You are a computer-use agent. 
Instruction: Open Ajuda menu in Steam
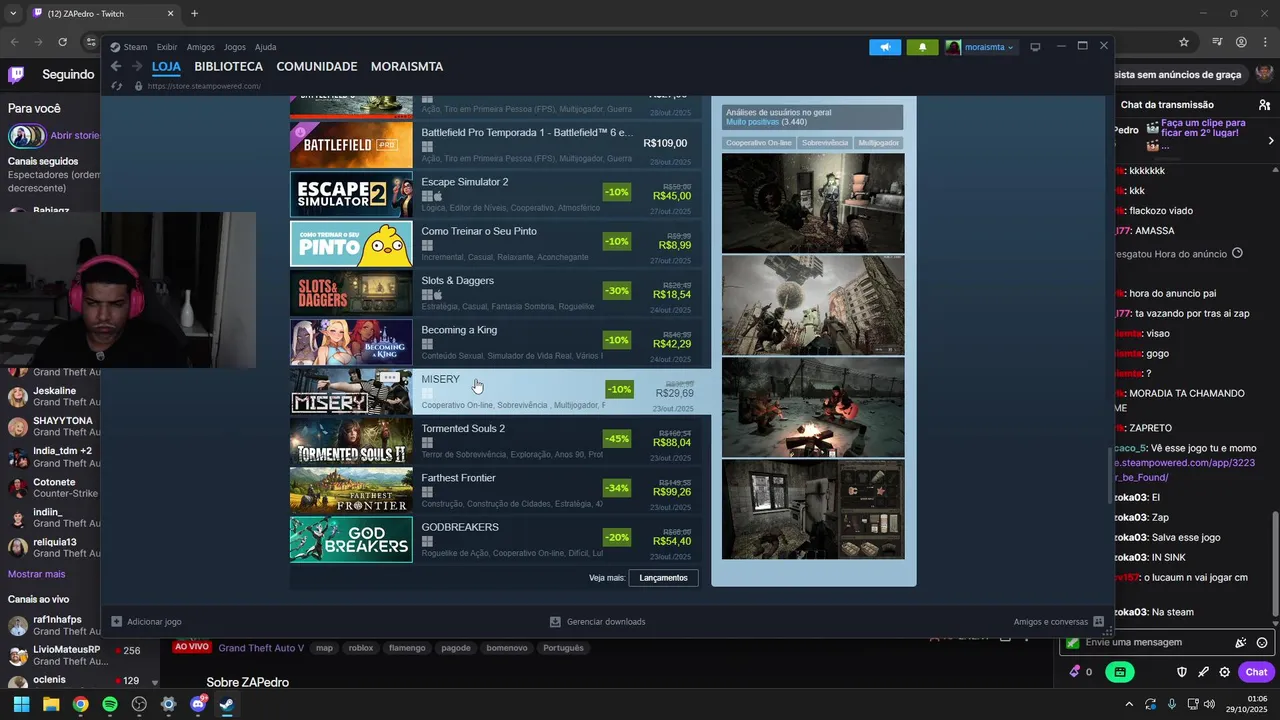point(265,47)
